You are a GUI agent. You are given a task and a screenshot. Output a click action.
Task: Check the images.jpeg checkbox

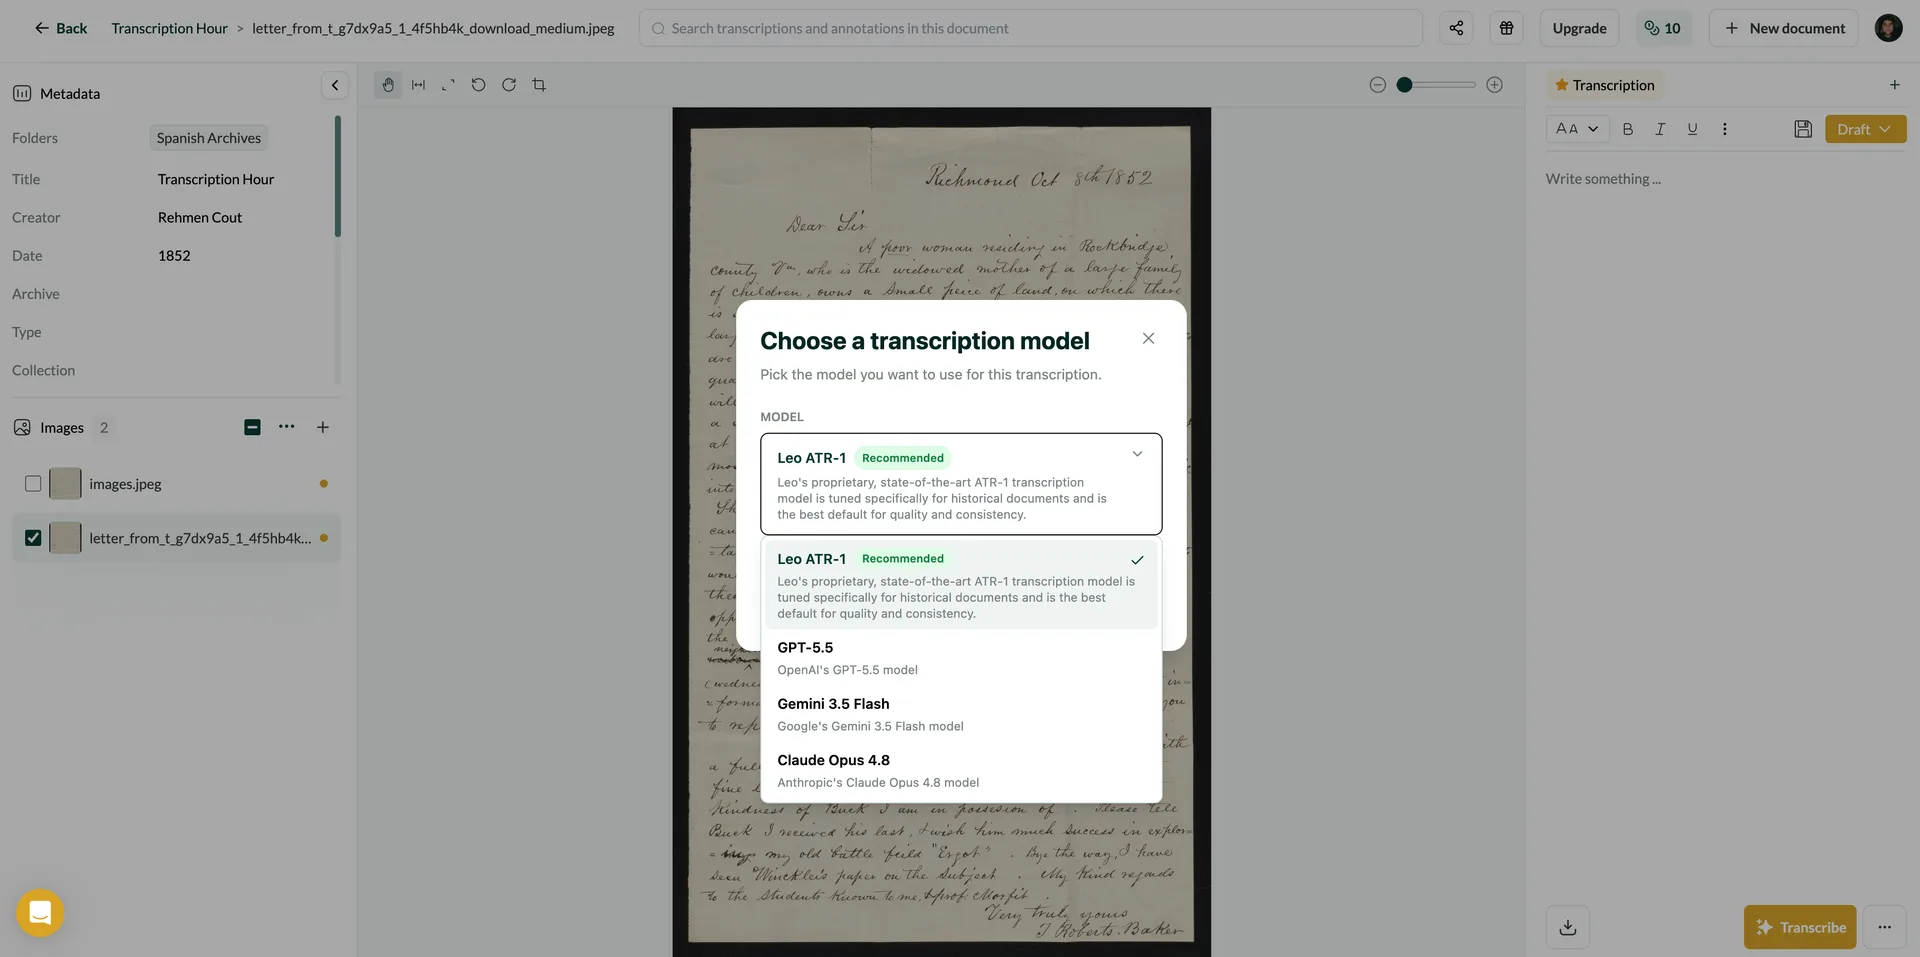click(x=33, y=484)
